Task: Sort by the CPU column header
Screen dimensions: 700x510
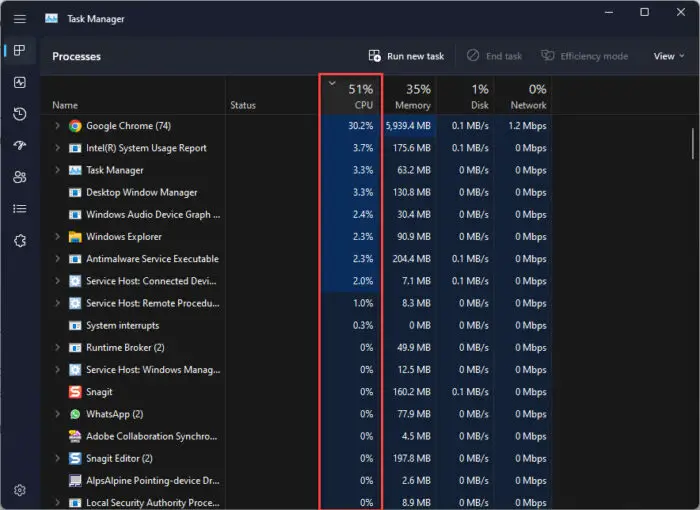Action: tap(351, 95)
